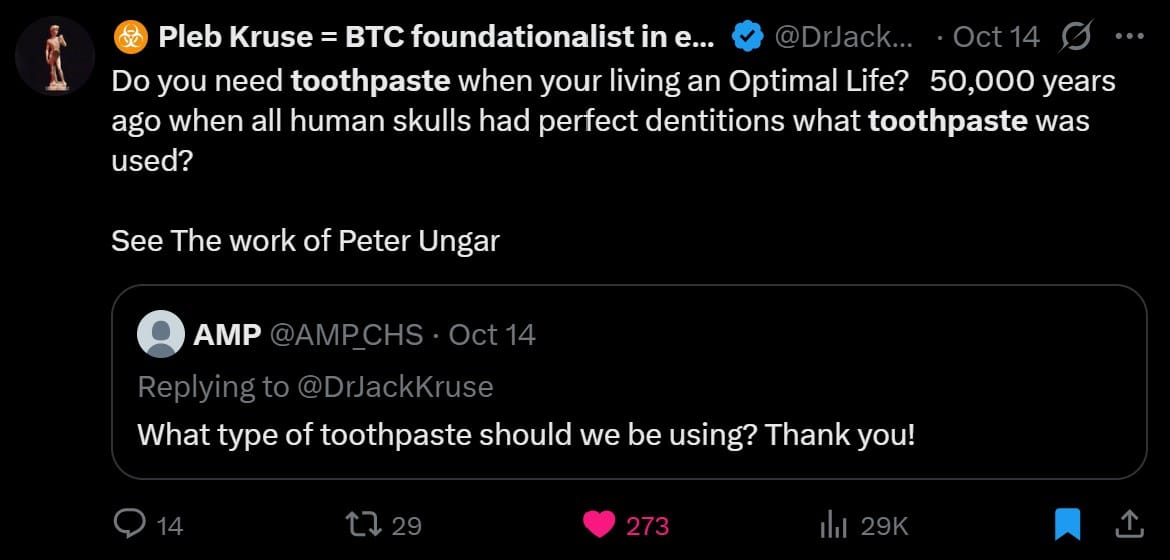Click the reply comment bubble icon
The width and height of the screenshot is (1170, 560).
pyautogui.click(x=130, y=524)
